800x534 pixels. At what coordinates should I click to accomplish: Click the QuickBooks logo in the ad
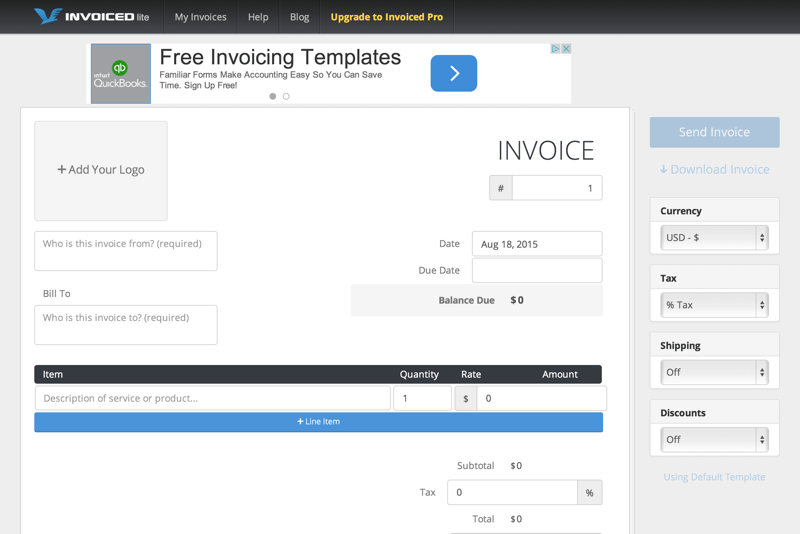[x=121, y=73]
